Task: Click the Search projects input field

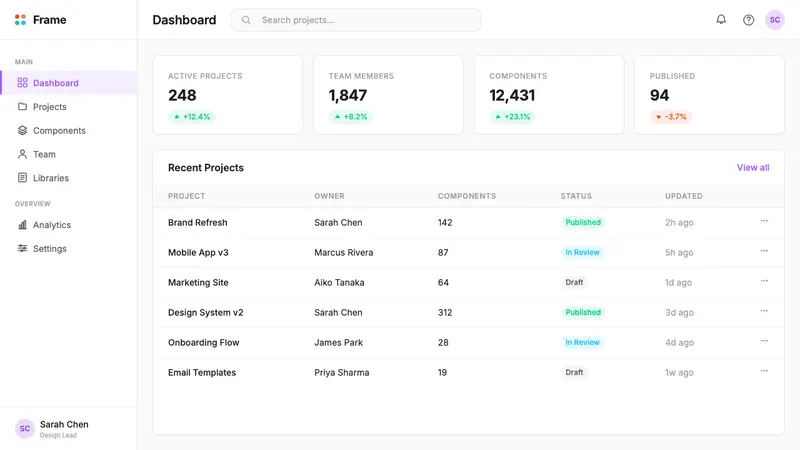Action: click(x=356, y=20)
